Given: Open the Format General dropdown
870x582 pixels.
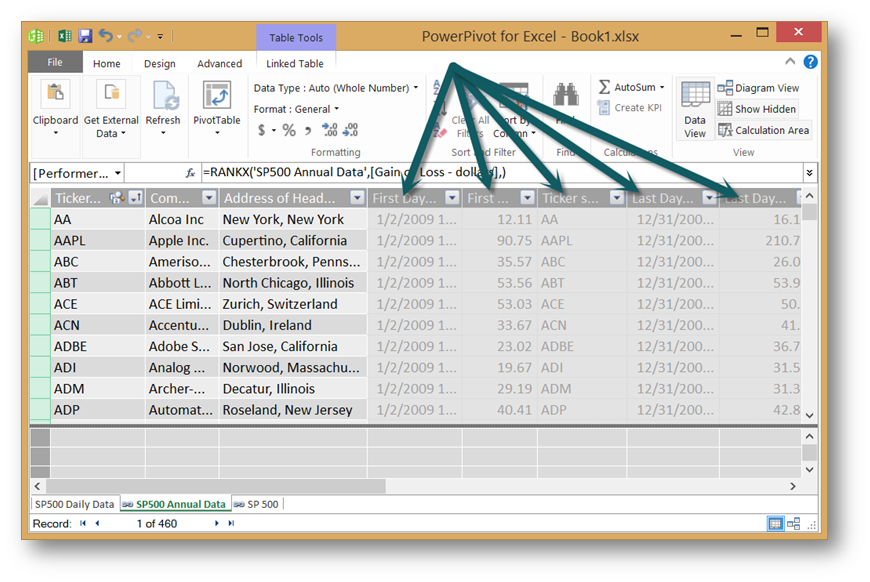Looking at the screenshot, I should coord(296,109).
